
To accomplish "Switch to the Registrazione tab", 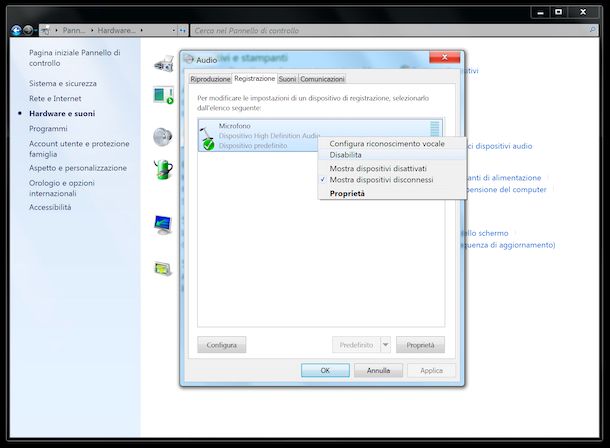I will tap(254, 78).
